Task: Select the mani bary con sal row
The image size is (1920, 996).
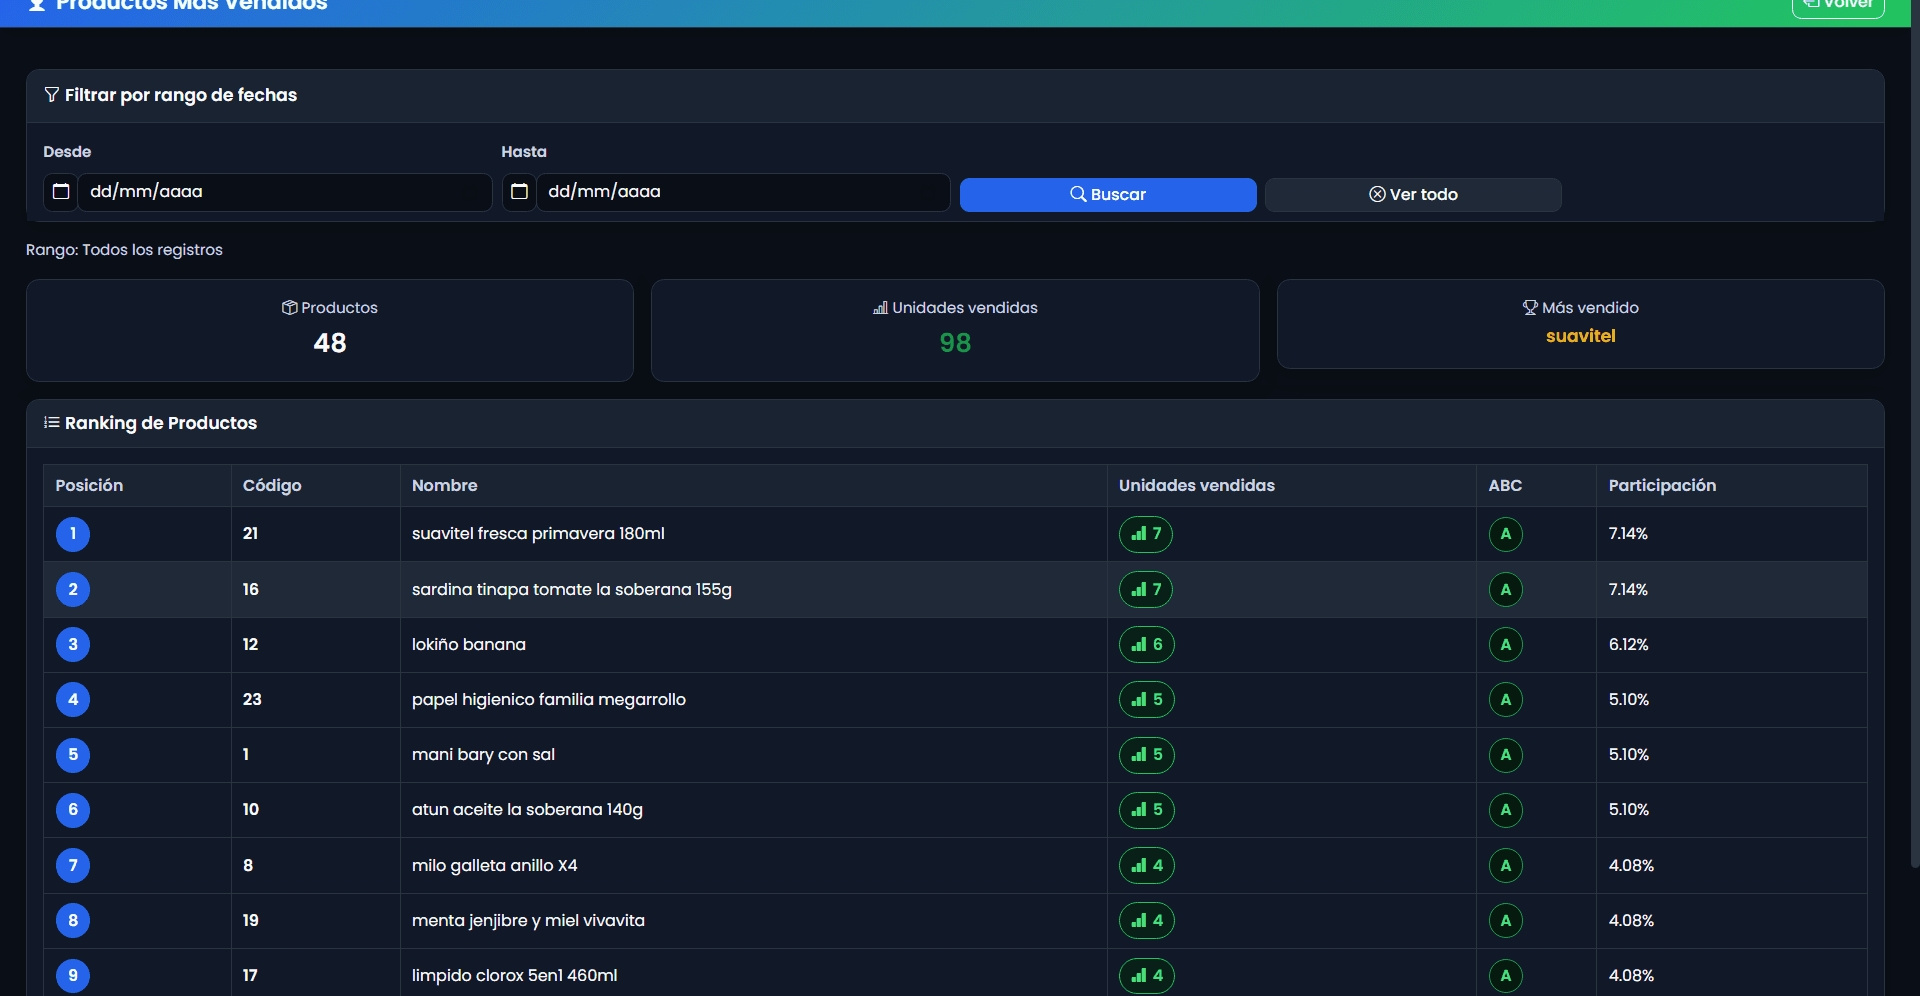Action: 955,755
